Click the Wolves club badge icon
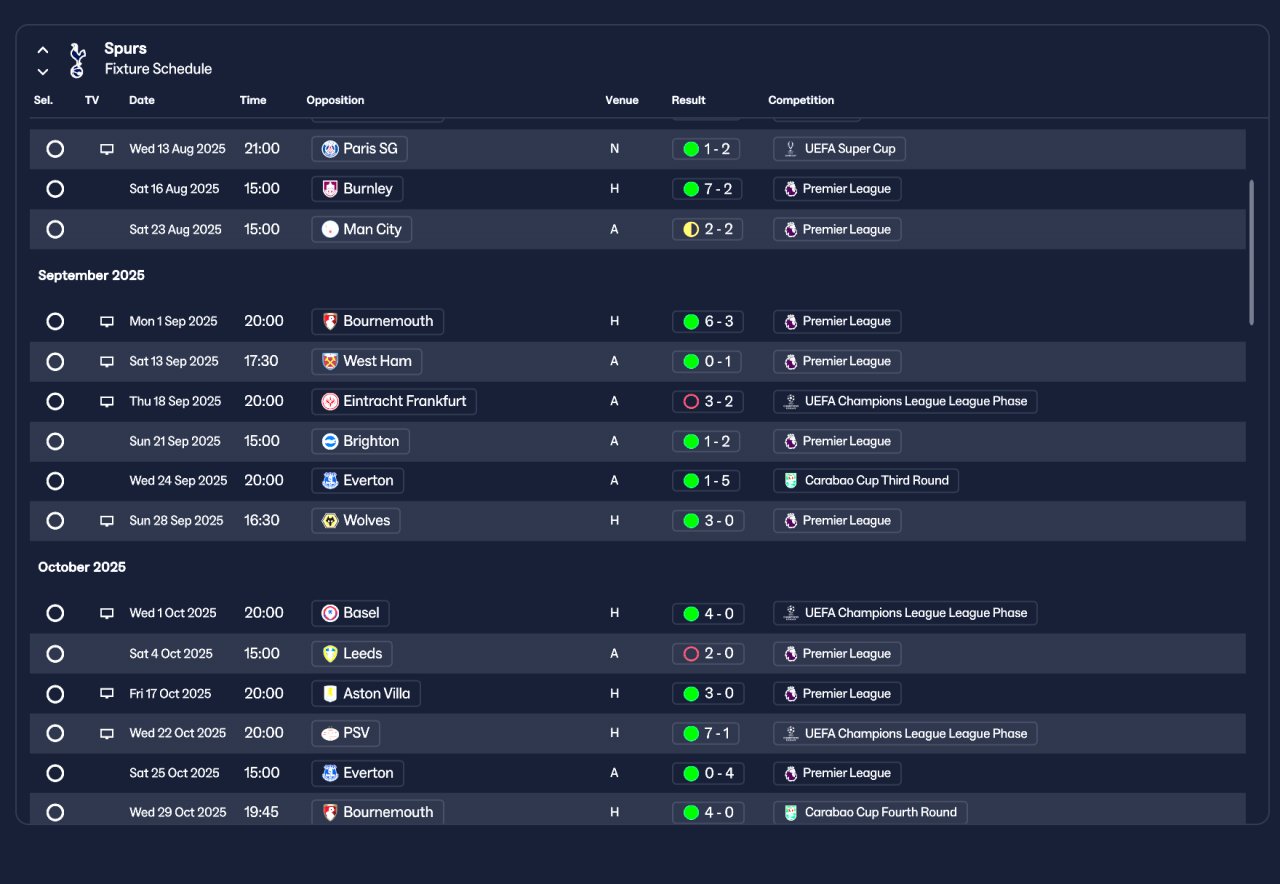1280x884 pixels. 330,521
